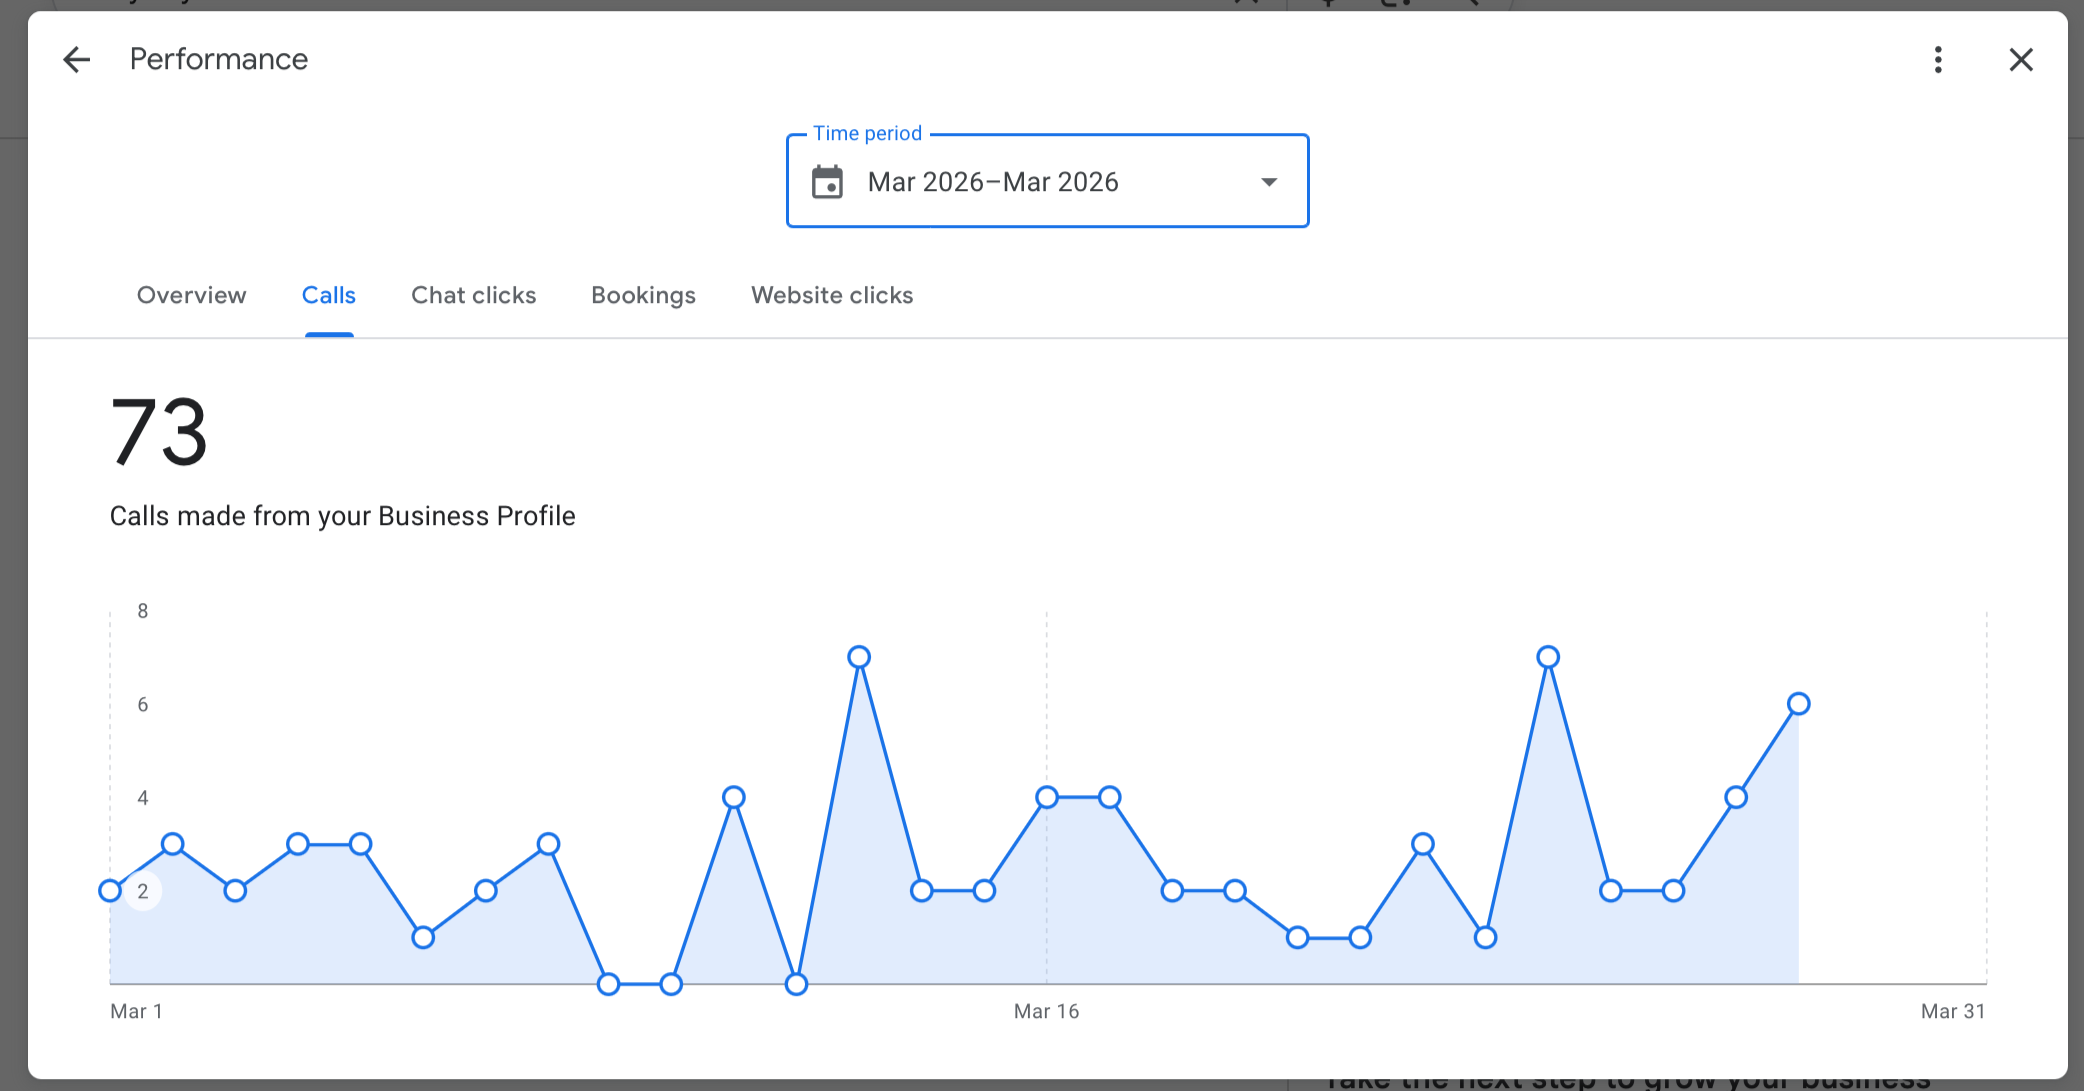
Task: Click the Mar 31 x-axis label
Action: pyautogui.click(x=1952, y=1011)
